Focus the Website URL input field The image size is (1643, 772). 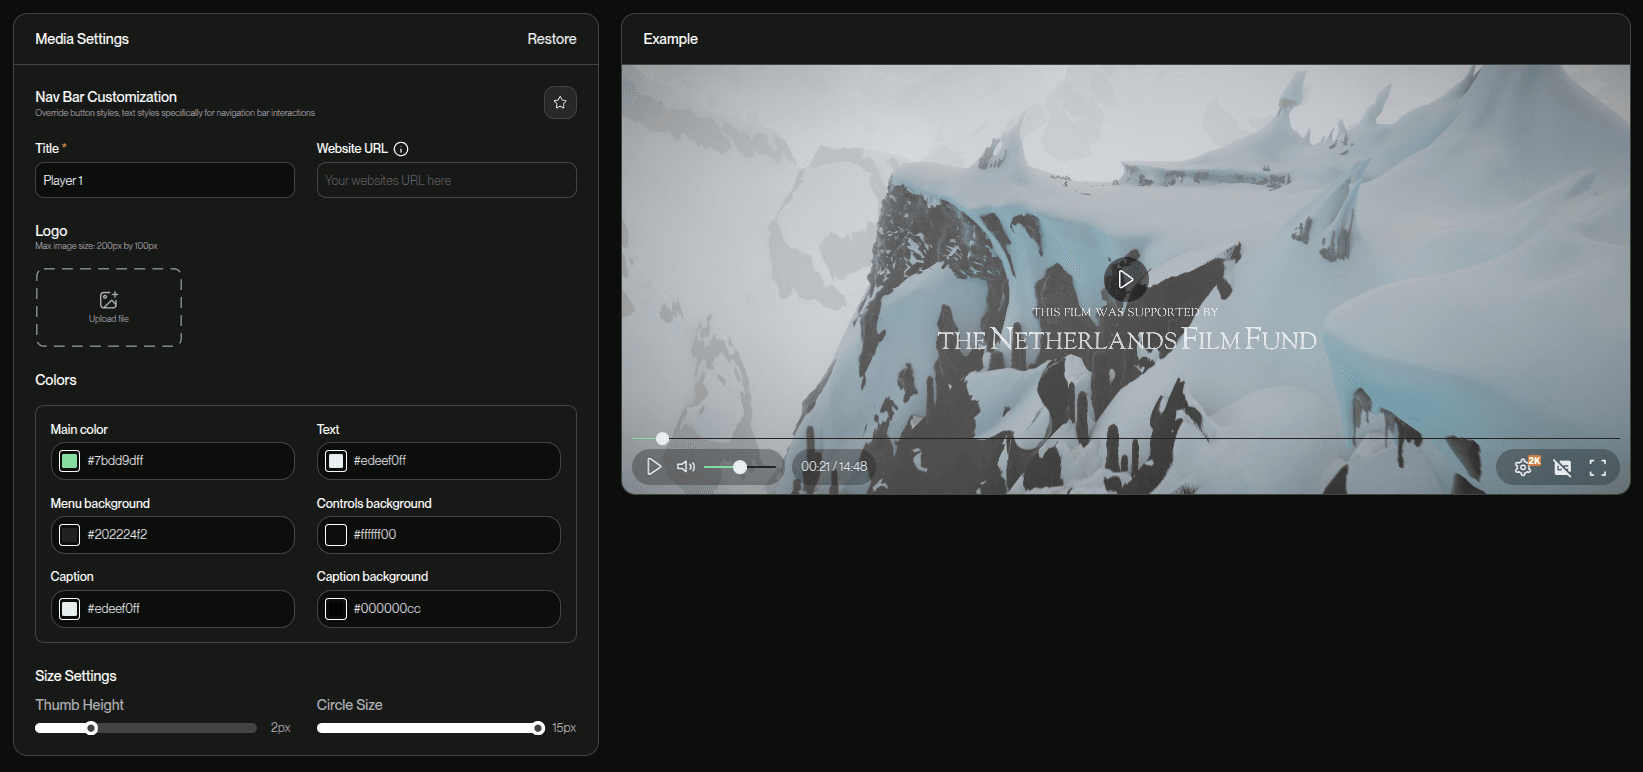[446, 181]
